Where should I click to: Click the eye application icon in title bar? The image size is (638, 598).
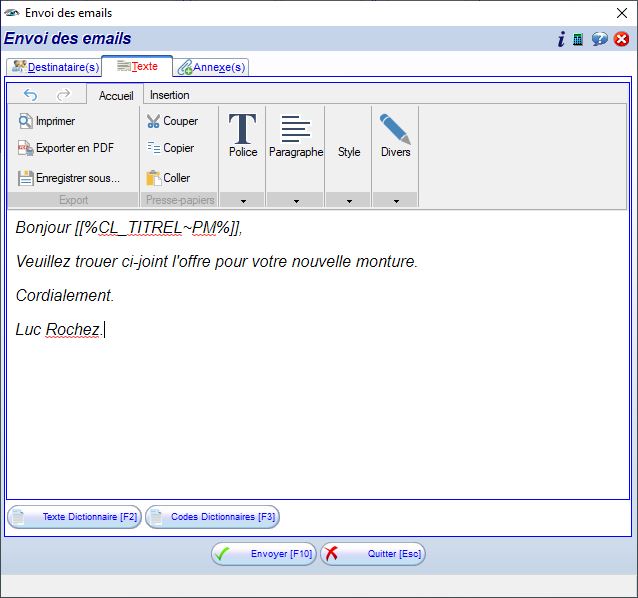click(12, 13)
